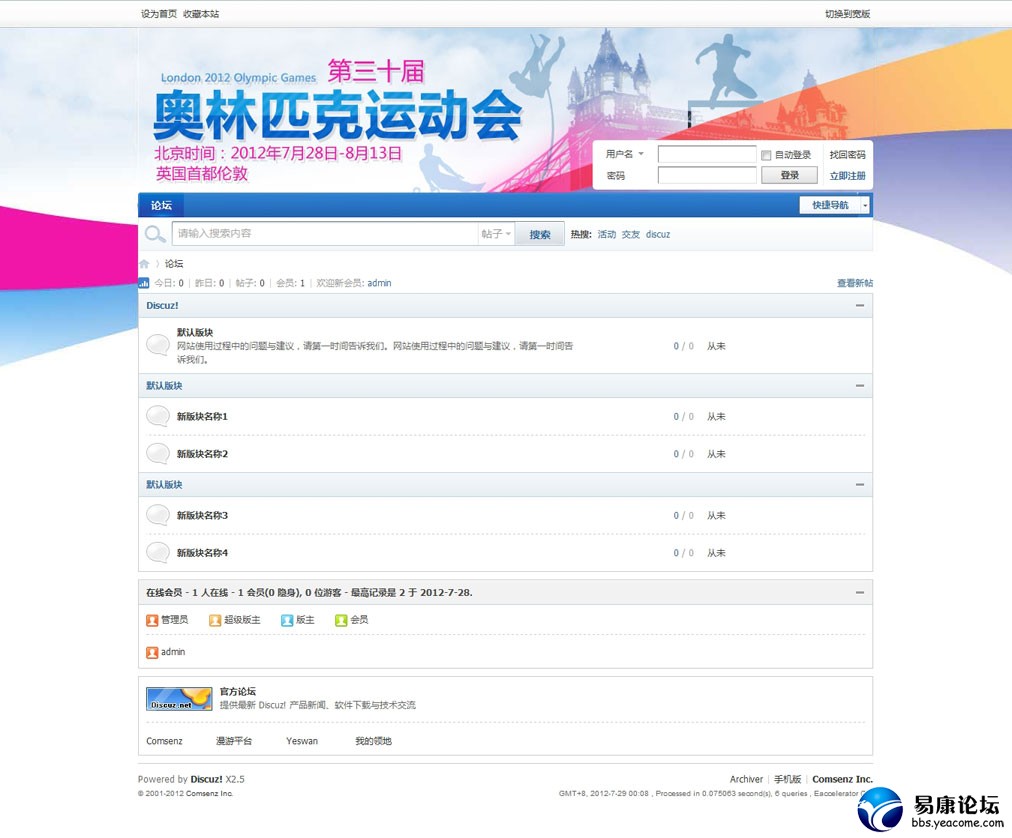Click the speech bubble icon for 新版块名称4
Image resolution: width=1012 pixels, height=838 pixels.
[158, 553]
